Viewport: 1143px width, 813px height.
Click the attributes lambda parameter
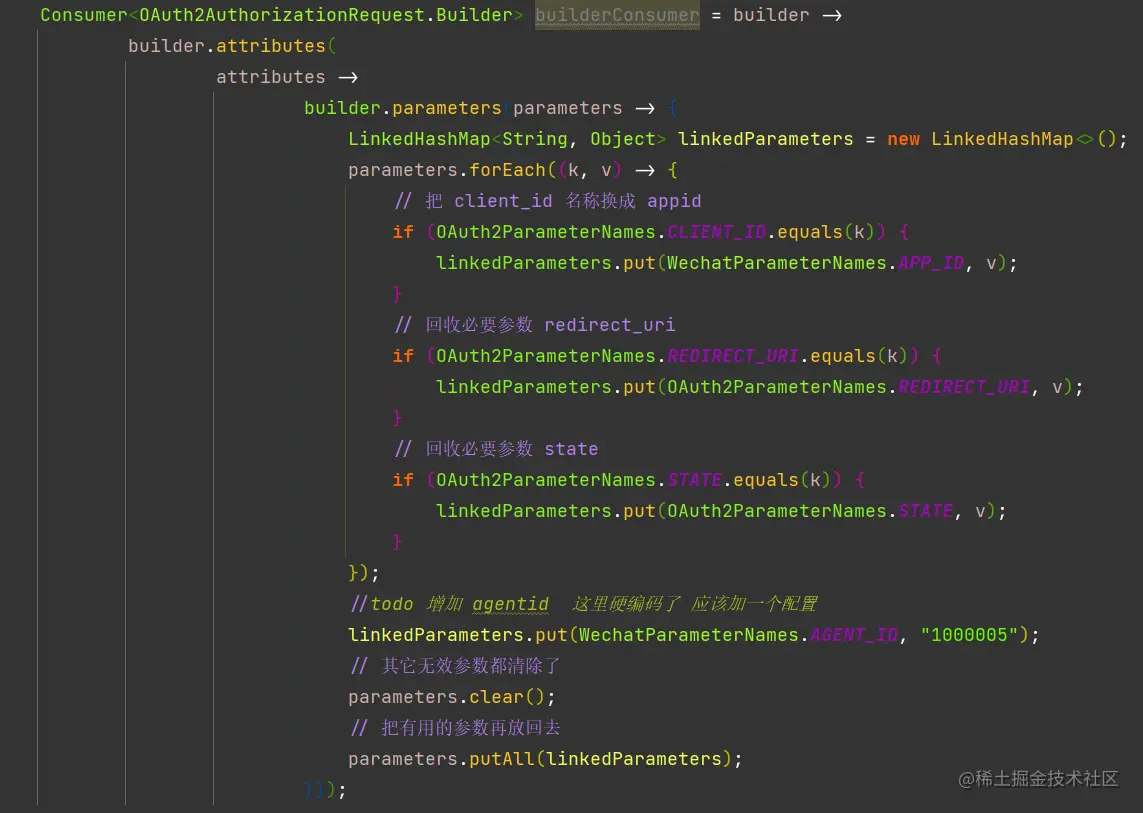tap(270, 77)
